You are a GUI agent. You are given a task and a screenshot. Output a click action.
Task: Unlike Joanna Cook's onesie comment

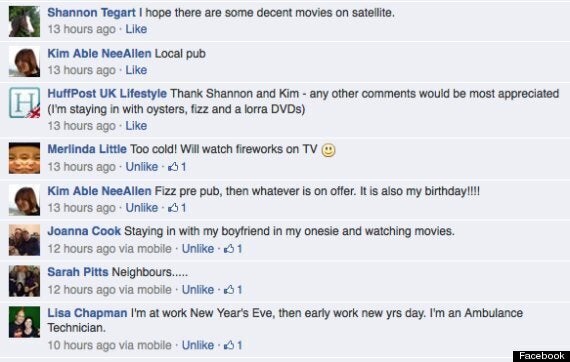coord(198,249)
